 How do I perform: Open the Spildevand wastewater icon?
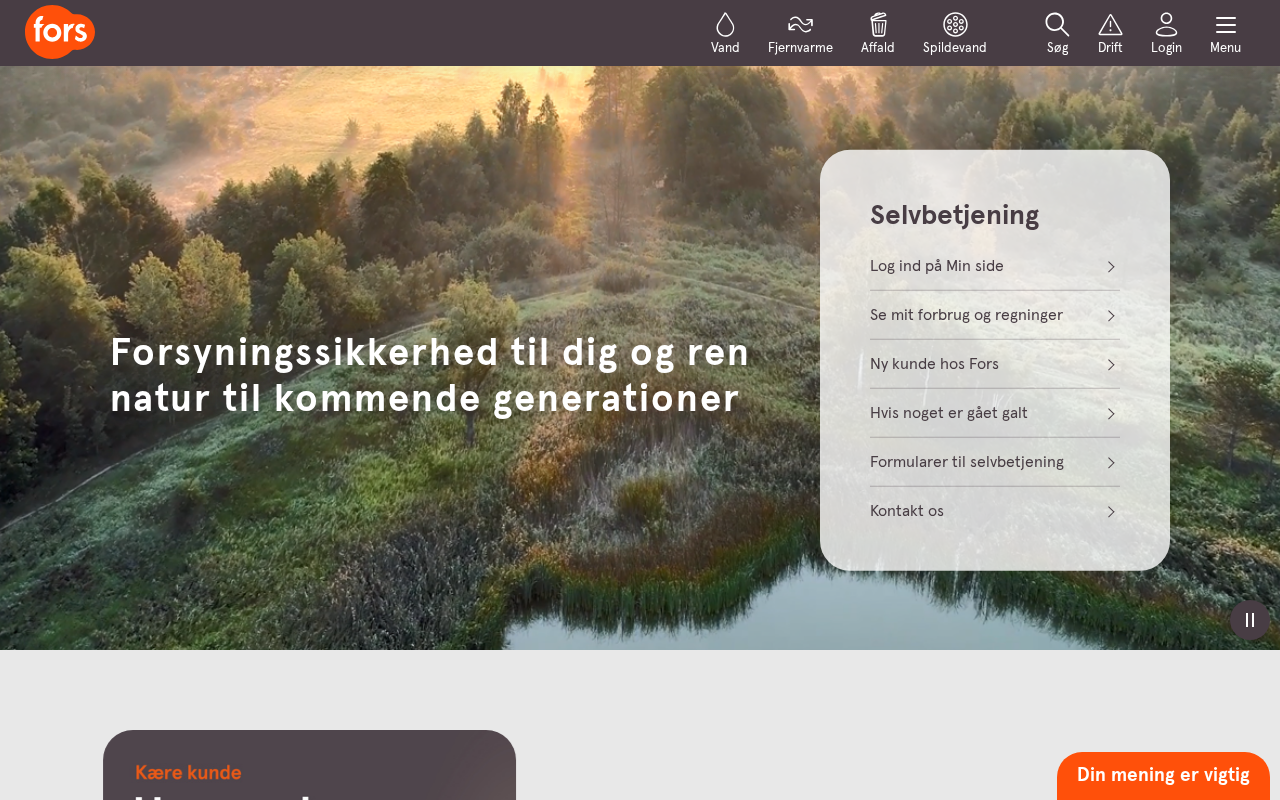(955, 25)
